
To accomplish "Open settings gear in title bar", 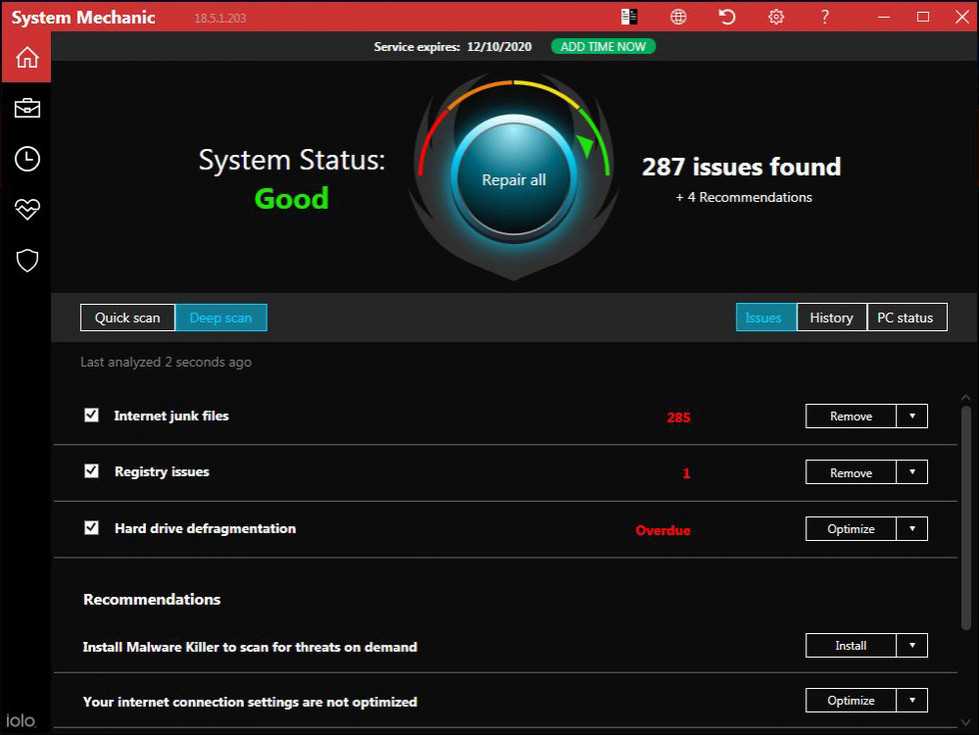I will tap(776, 16).
